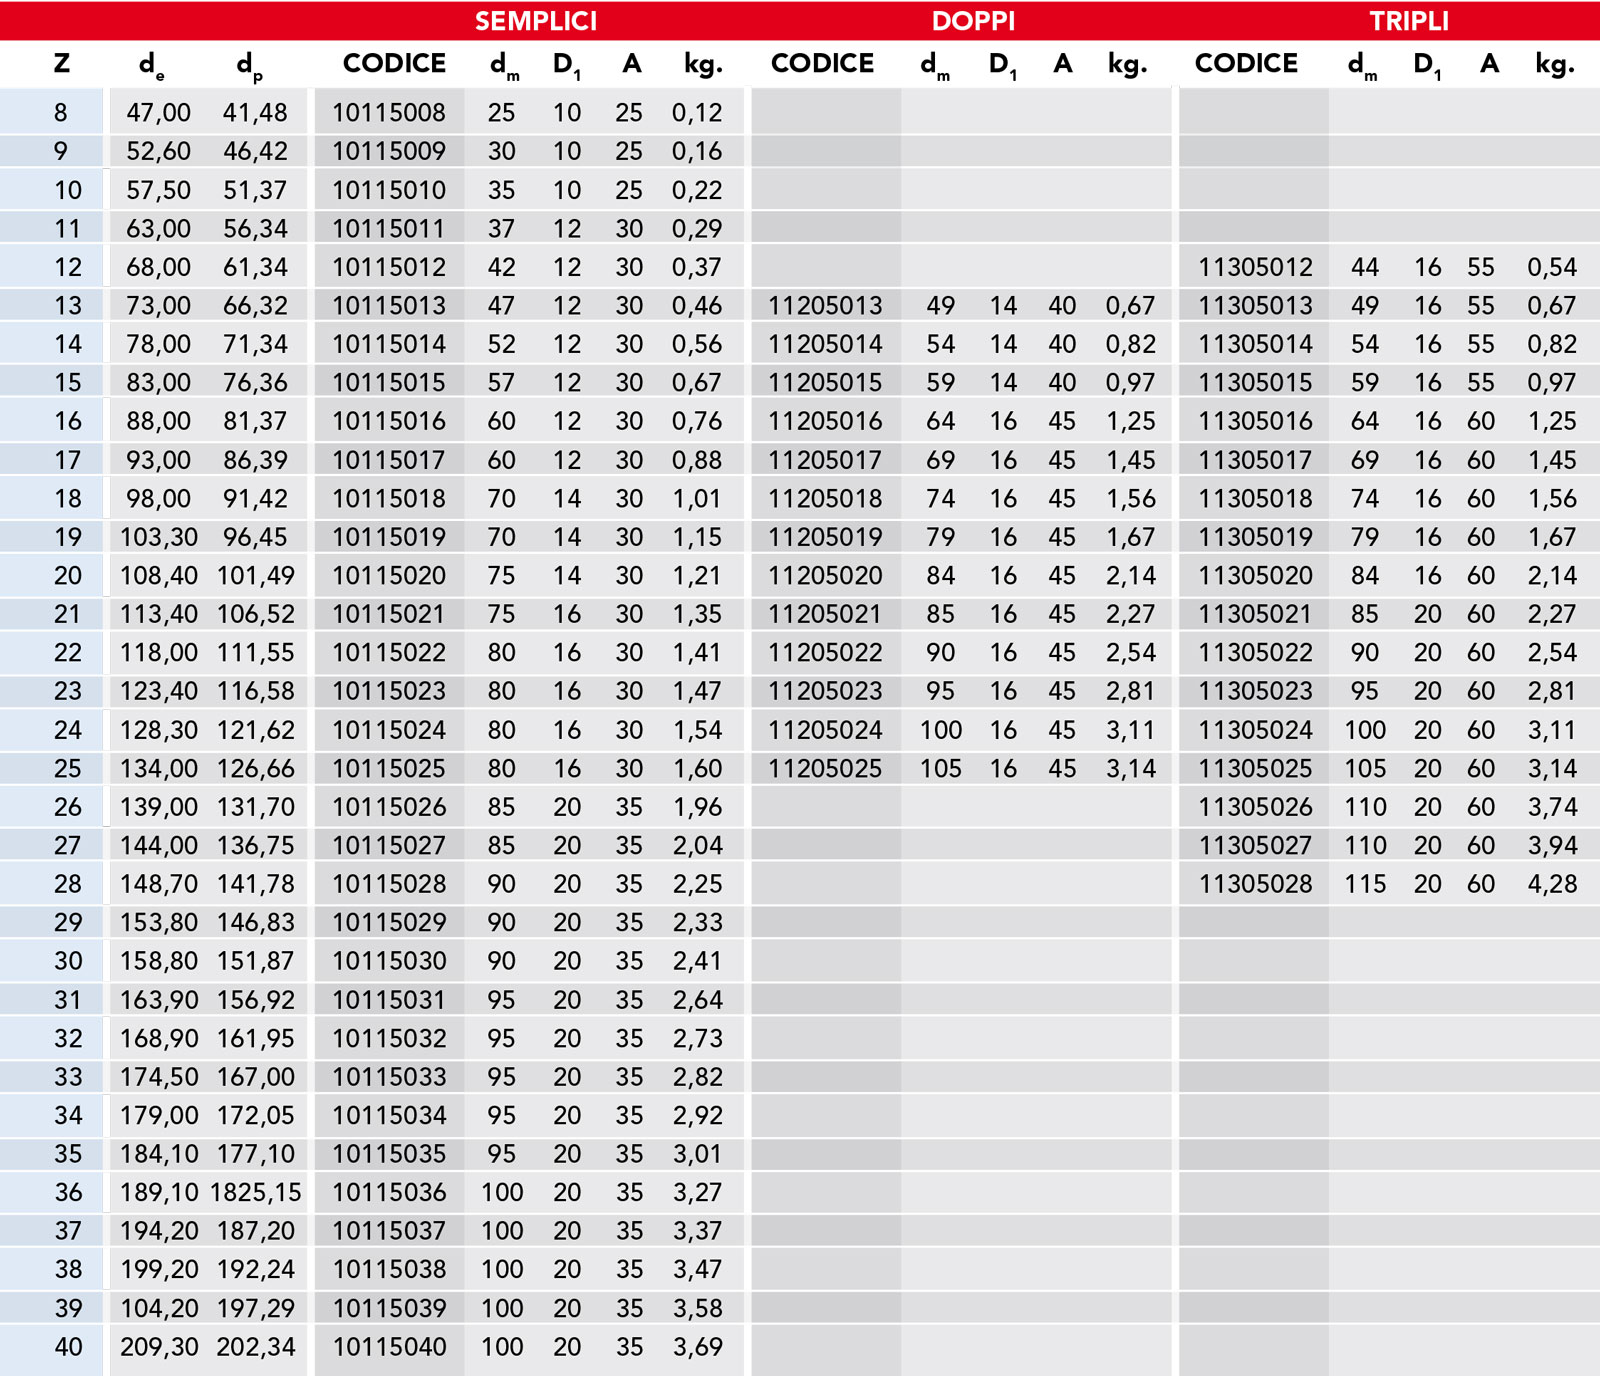Image resolution: width=1600 pixels, height=1376 pixels.
Task: Open product code 10115008
Action: click(389, 113)
